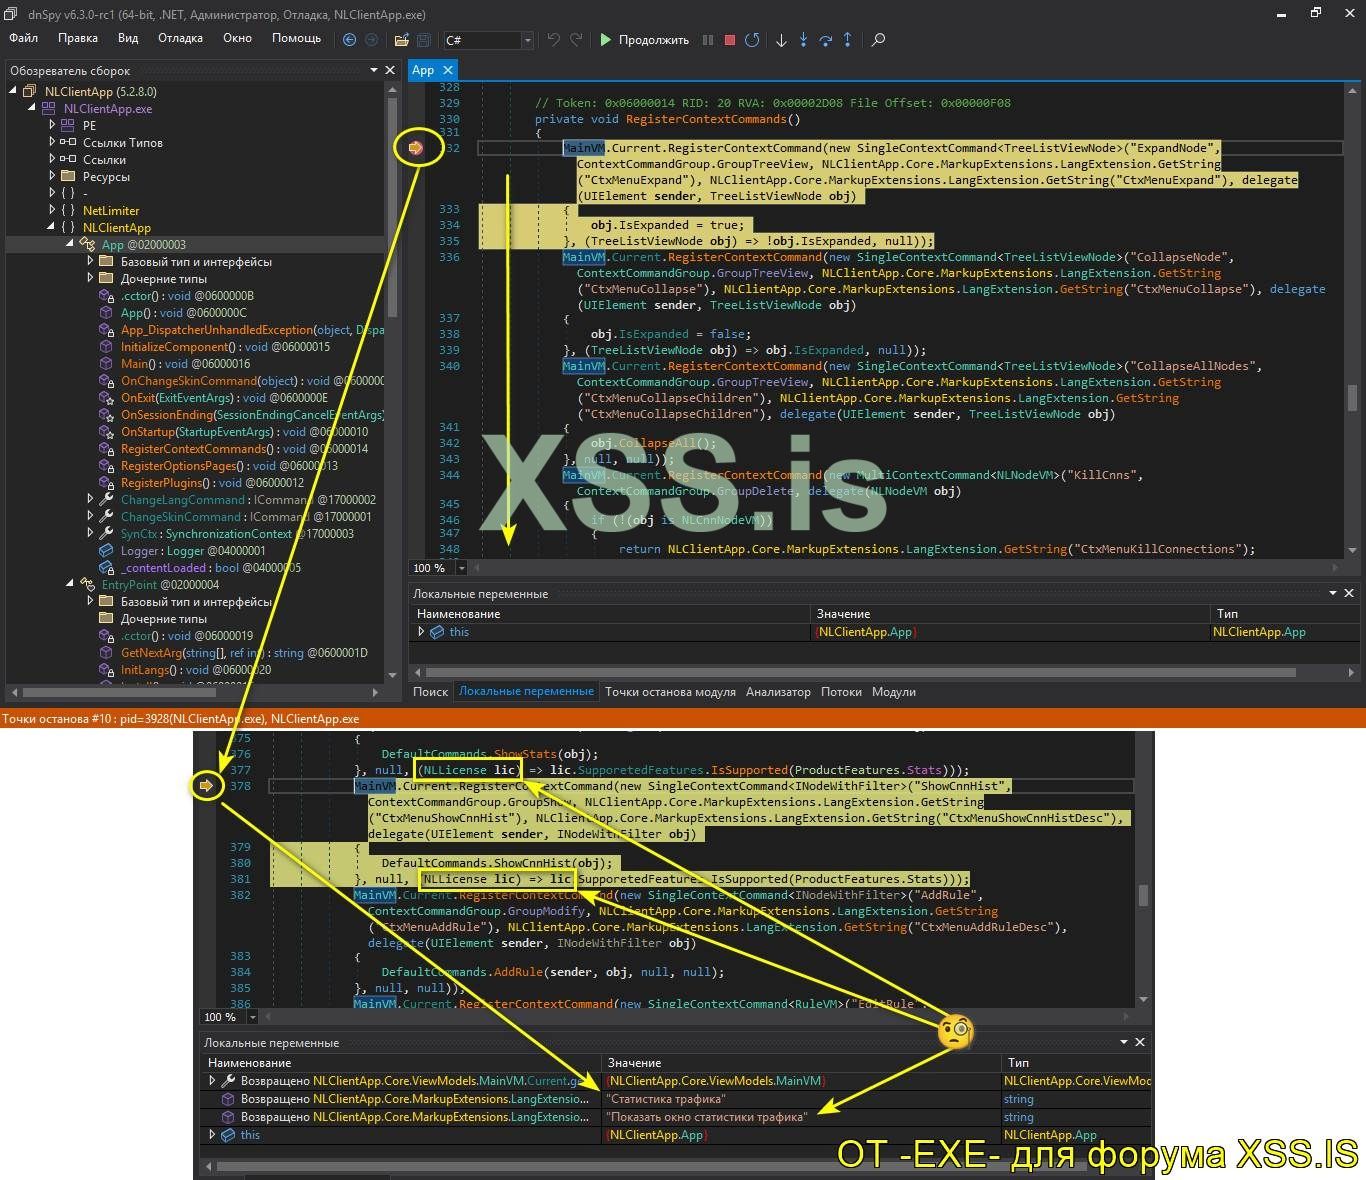The image size is (1366, 1180).
Task: Expand the NetLimiter namespace node
Action: click(52, 211)
